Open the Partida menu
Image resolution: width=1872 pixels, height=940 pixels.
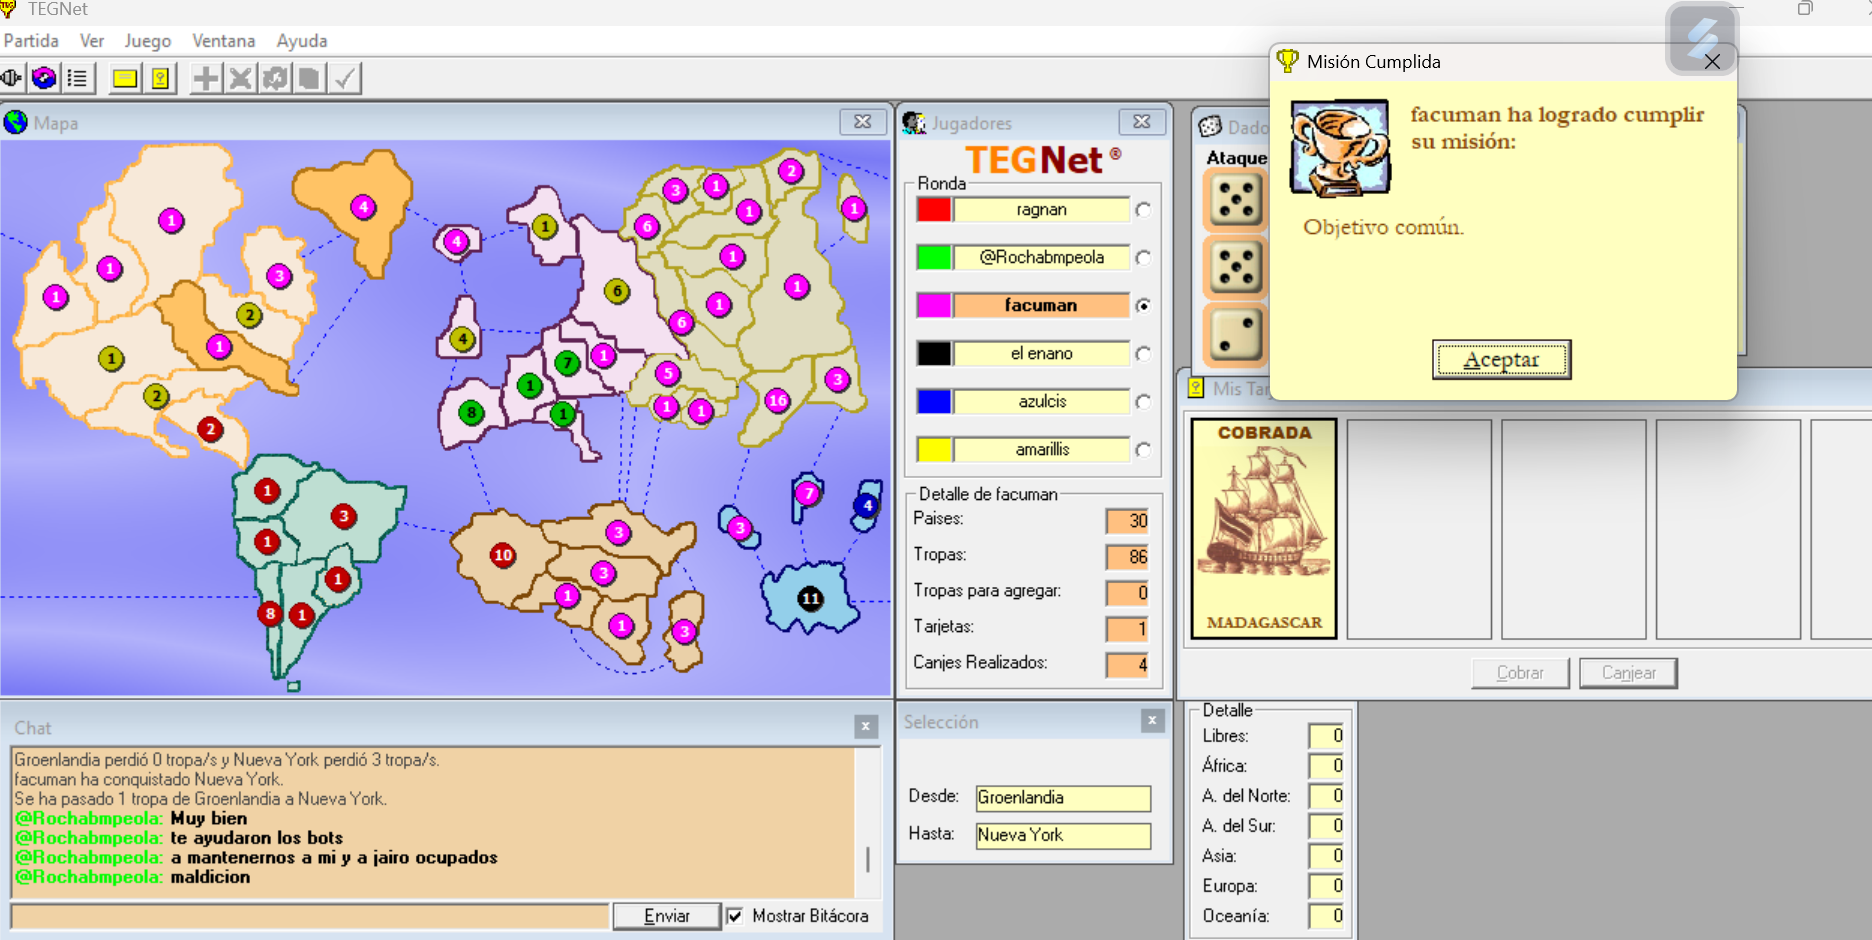point(31,41)
